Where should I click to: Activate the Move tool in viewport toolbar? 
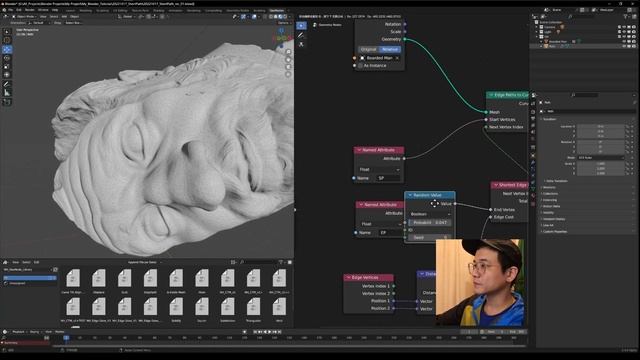point(7,49)
